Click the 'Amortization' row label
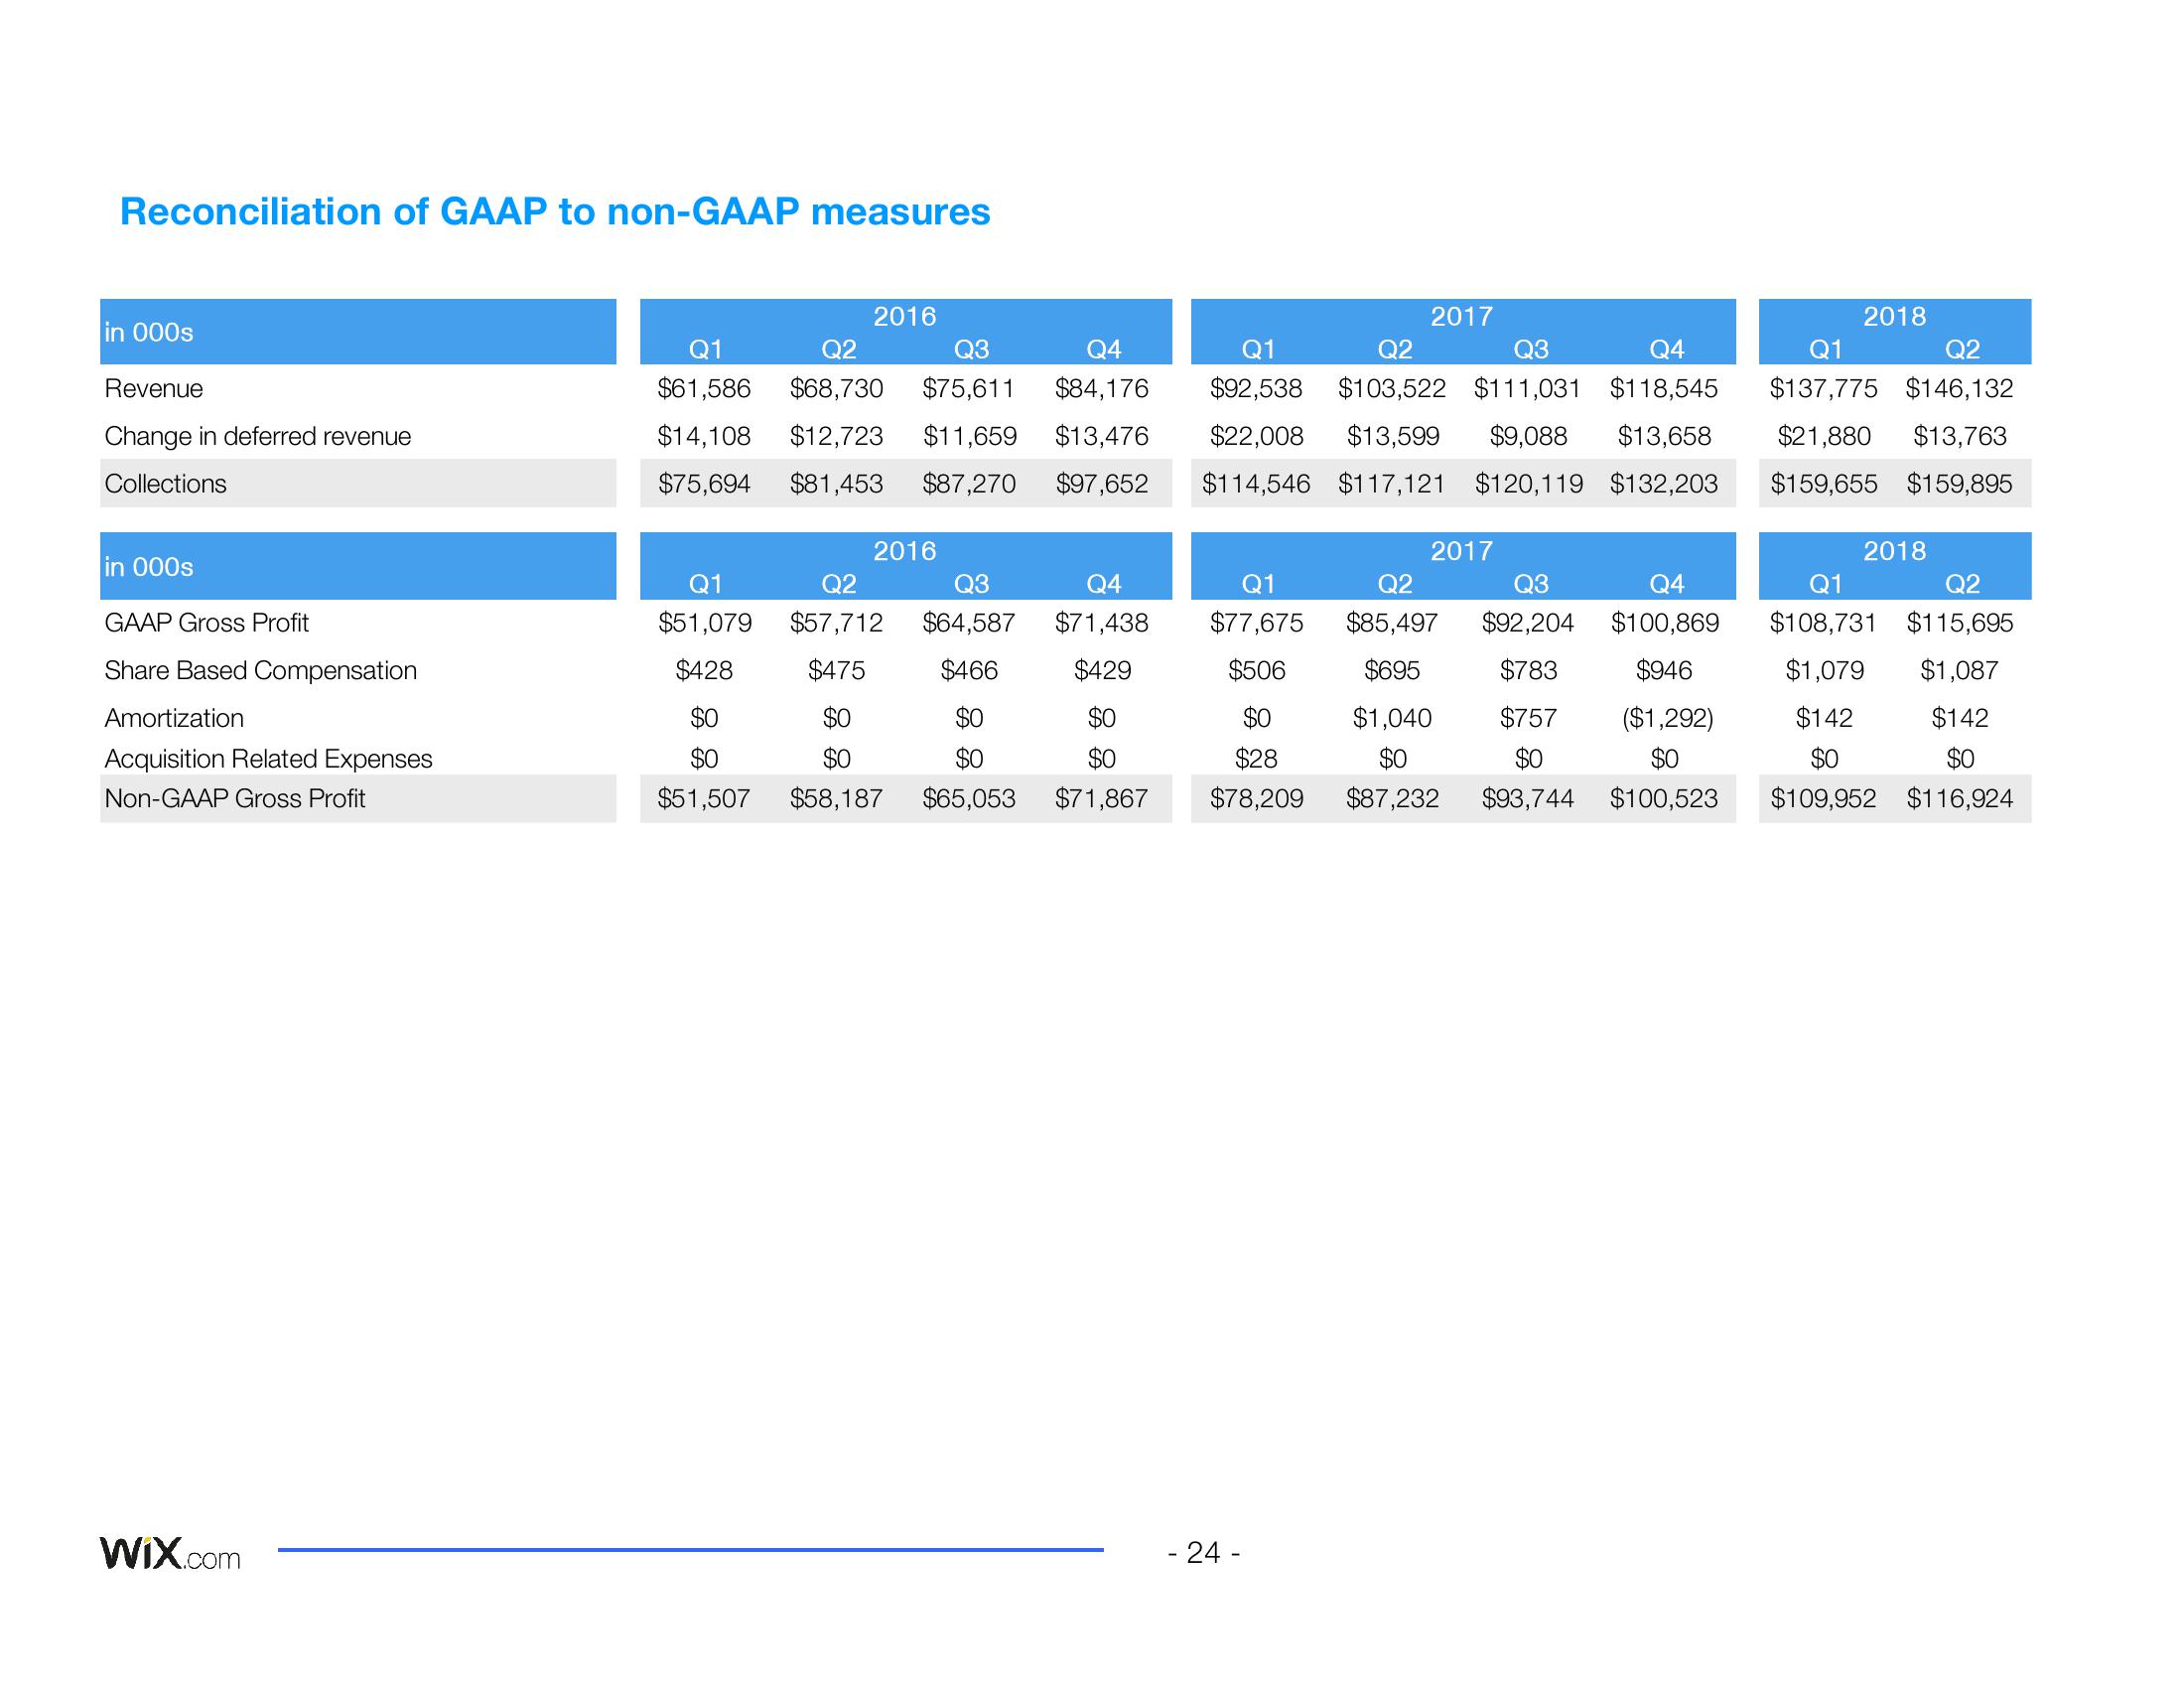Screen dimensions: 2184x1688 (x=174, y=718)
